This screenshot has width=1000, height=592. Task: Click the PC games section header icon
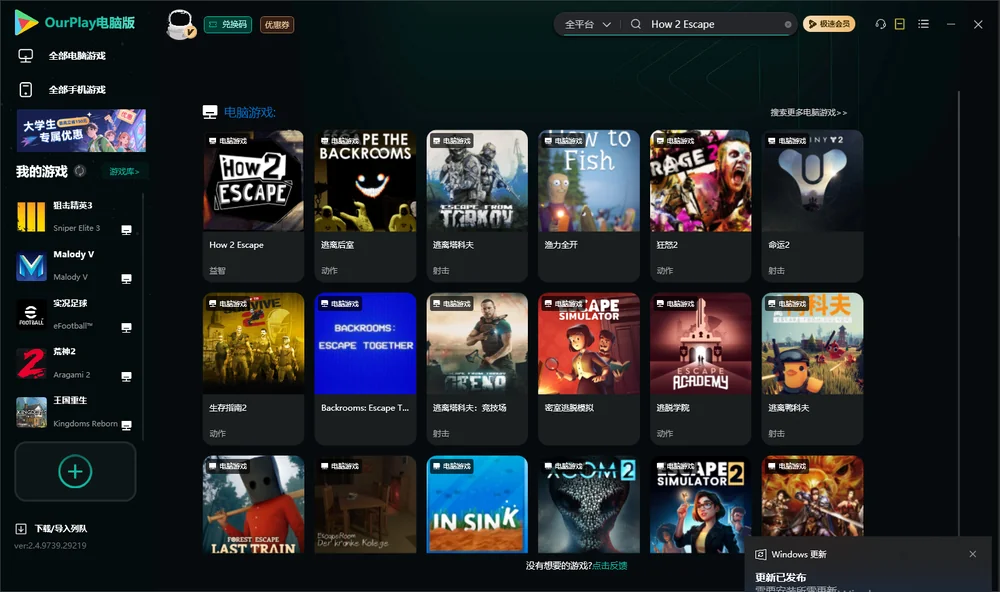(x=210, y=112)
